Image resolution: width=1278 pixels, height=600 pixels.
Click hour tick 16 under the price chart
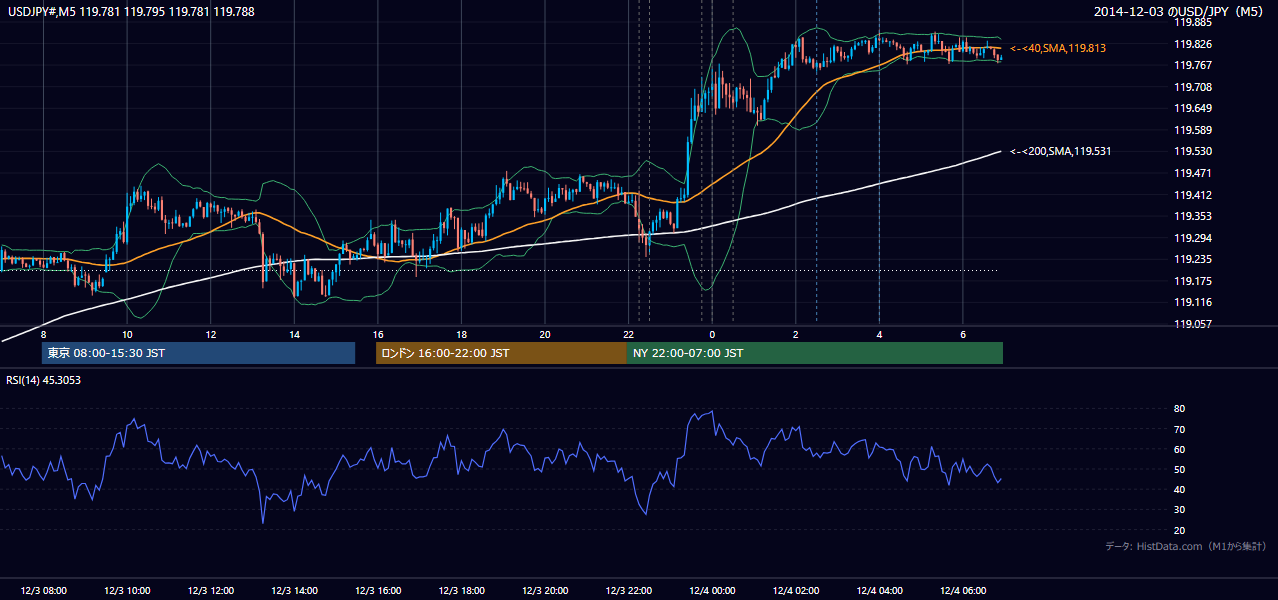click(x=377, y=334)
